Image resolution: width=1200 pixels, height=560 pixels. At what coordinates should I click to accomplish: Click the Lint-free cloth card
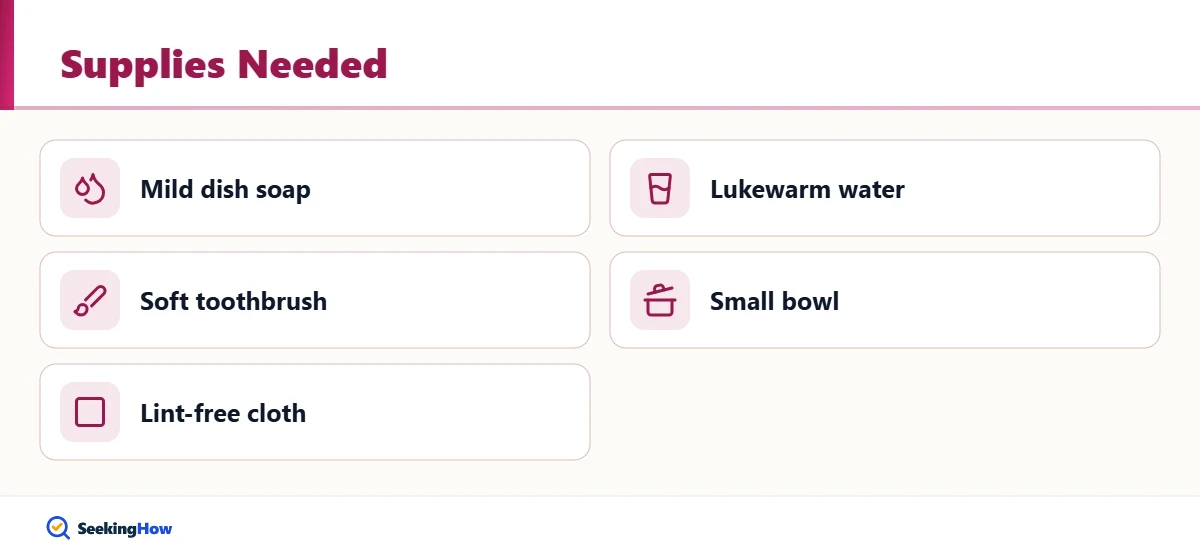315,412
